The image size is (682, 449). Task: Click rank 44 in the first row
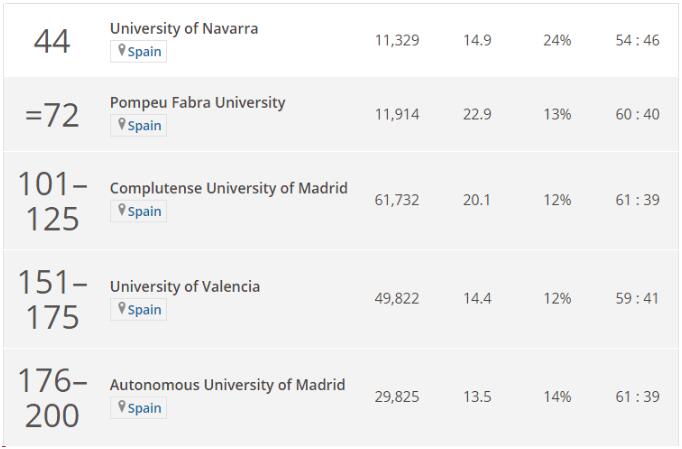(x=52, y=41)
